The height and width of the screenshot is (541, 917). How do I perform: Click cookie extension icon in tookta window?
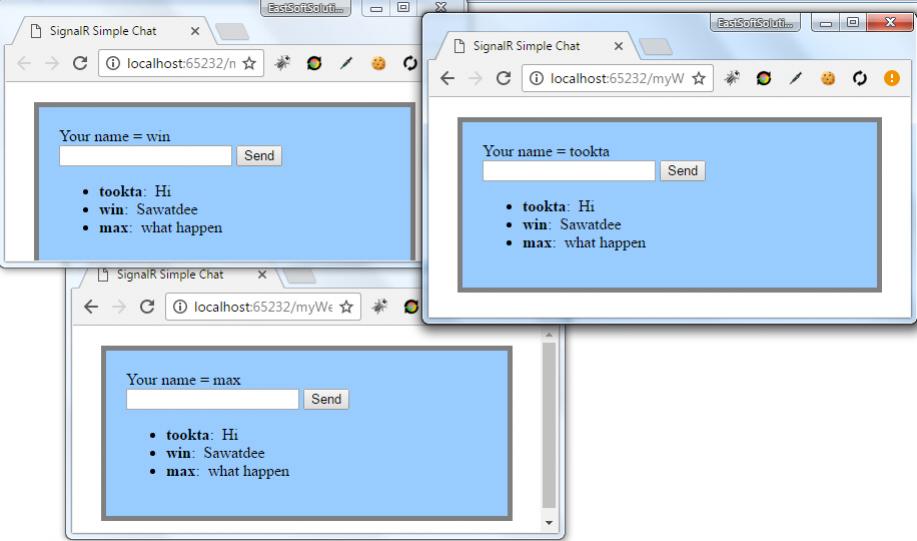coord(828,78)
